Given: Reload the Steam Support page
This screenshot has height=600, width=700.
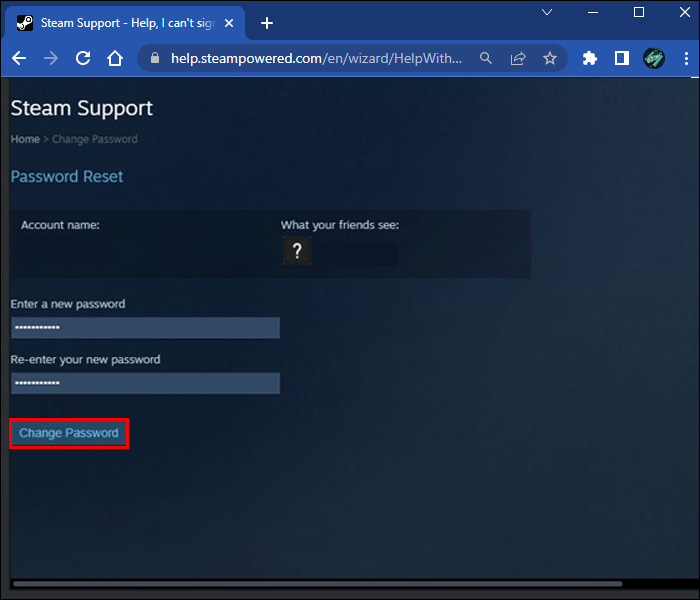Looking at the screenshot, I should click(83, 58).
